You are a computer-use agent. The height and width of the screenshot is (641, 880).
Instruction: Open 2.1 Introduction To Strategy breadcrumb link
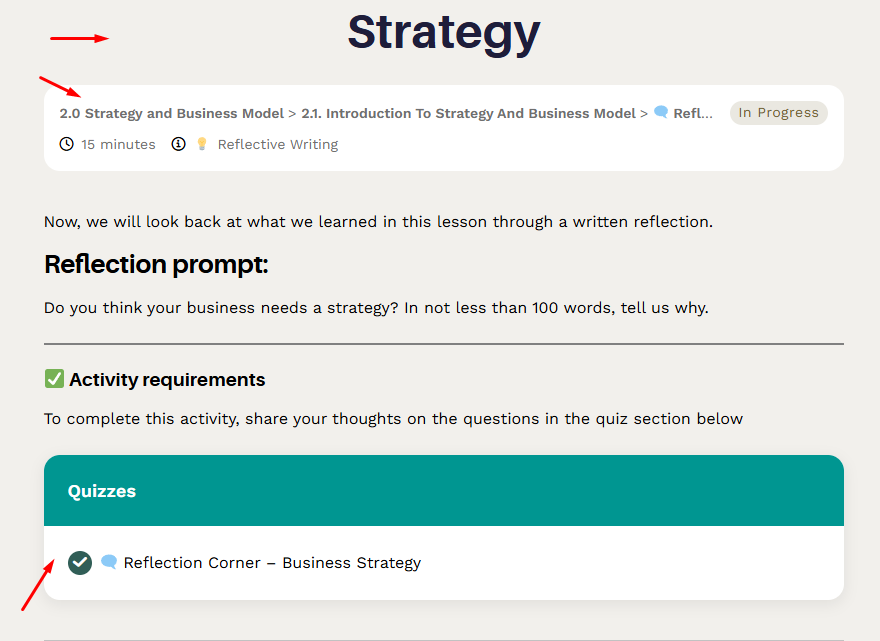point(468,113)
